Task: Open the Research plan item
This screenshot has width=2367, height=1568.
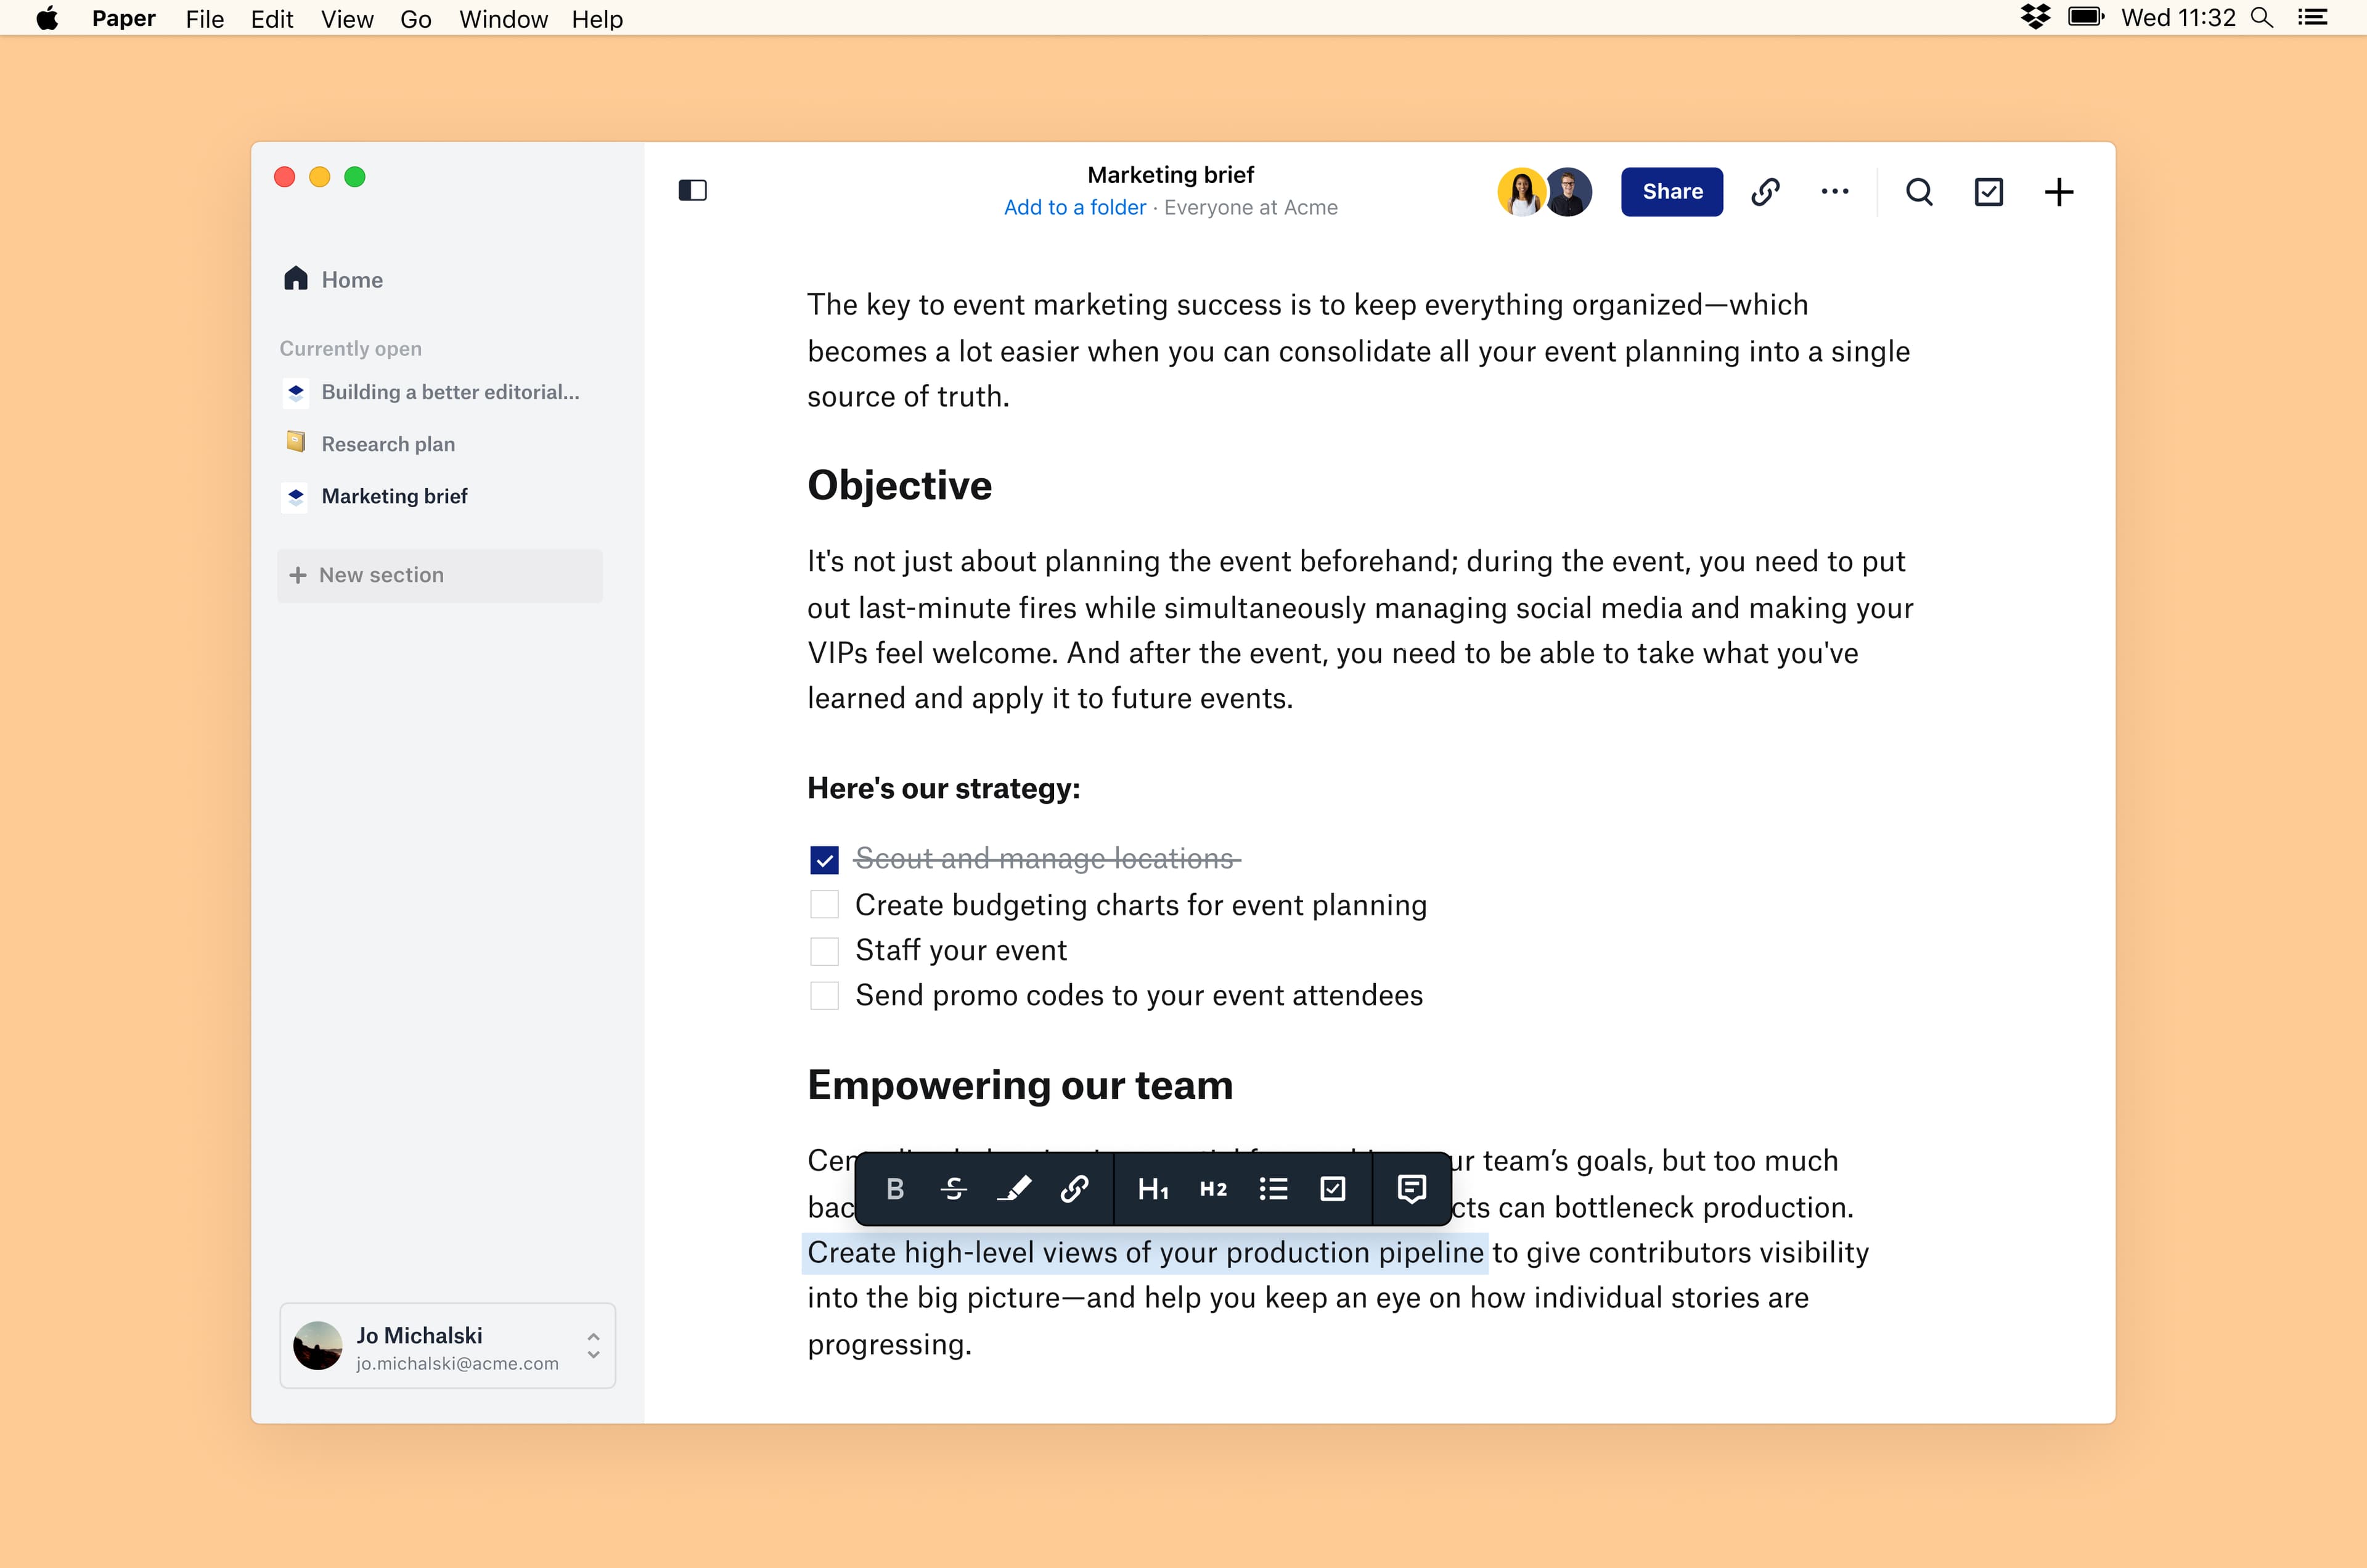Action: tap(370, 443)
